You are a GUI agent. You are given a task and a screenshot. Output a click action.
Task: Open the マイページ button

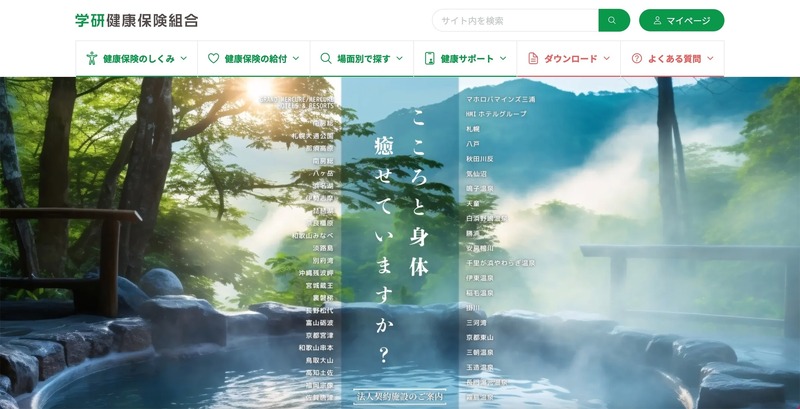682,20
